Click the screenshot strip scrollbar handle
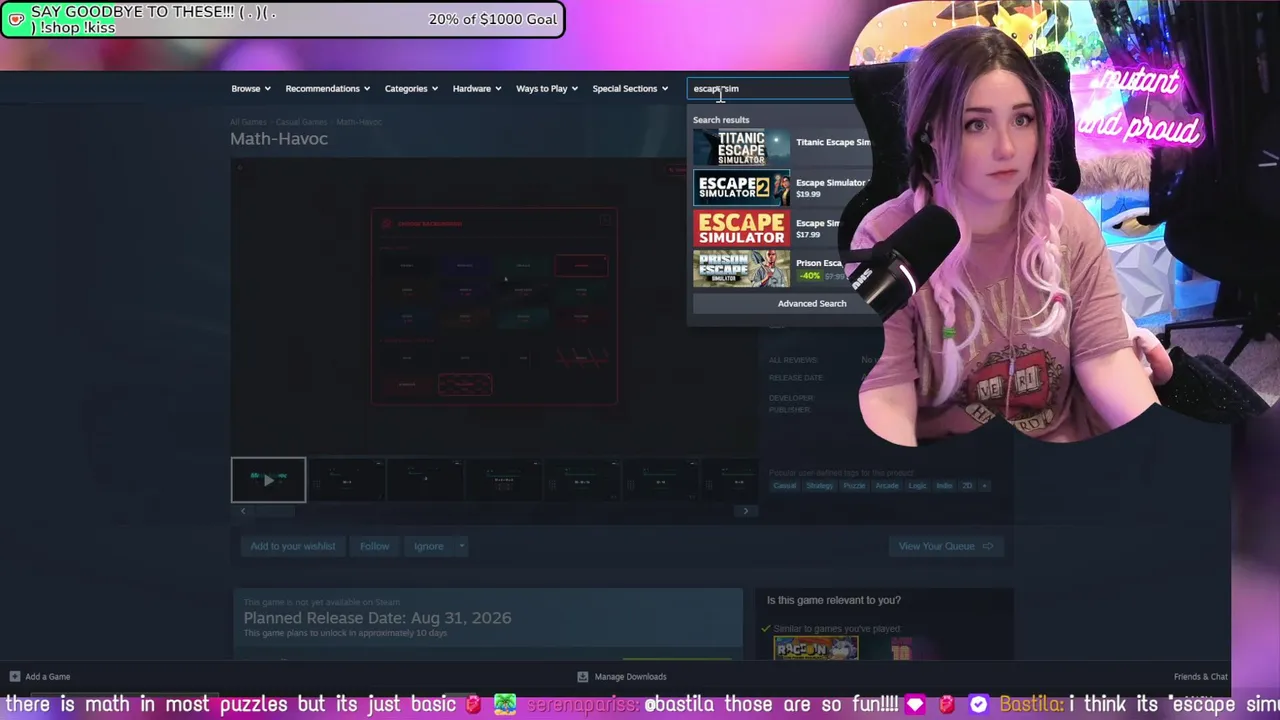 pos(273,511)
